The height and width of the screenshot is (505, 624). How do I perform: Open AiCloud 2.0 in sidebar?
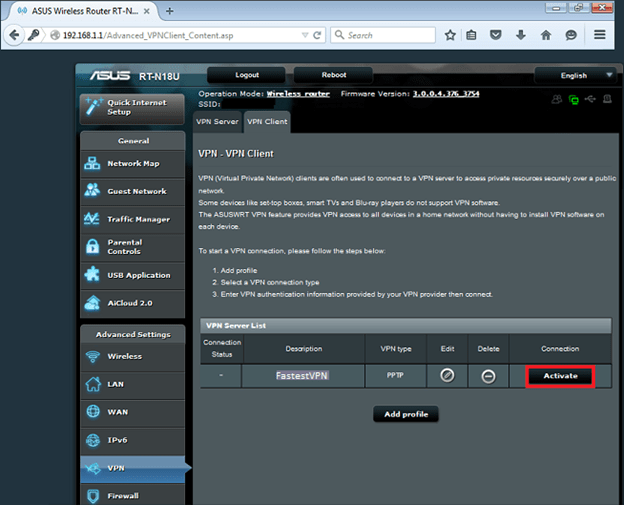133,303
